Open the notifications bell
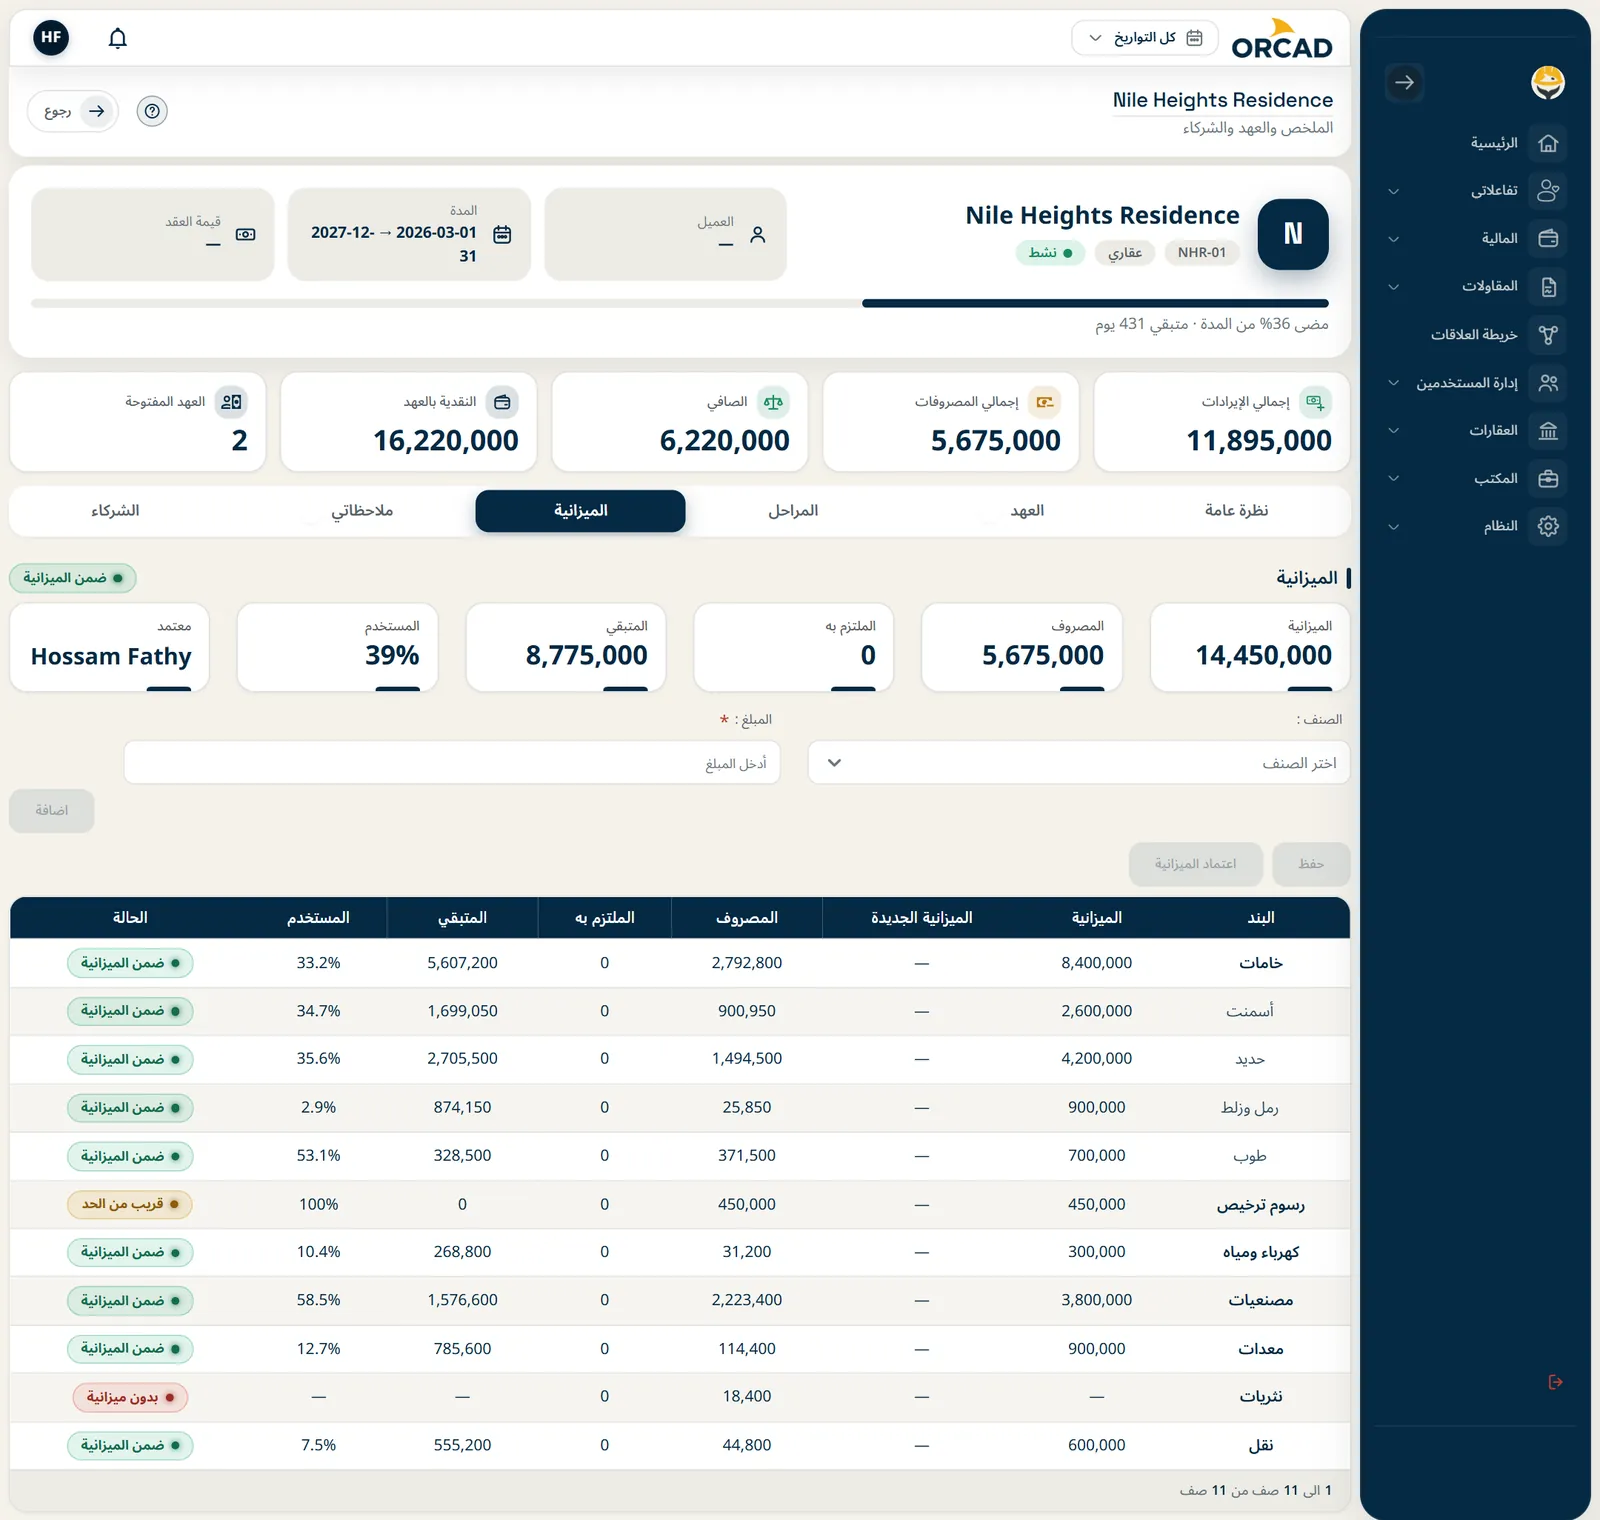The height and width of the screenshot is (1520, 1600). click(x=118, y=38)
